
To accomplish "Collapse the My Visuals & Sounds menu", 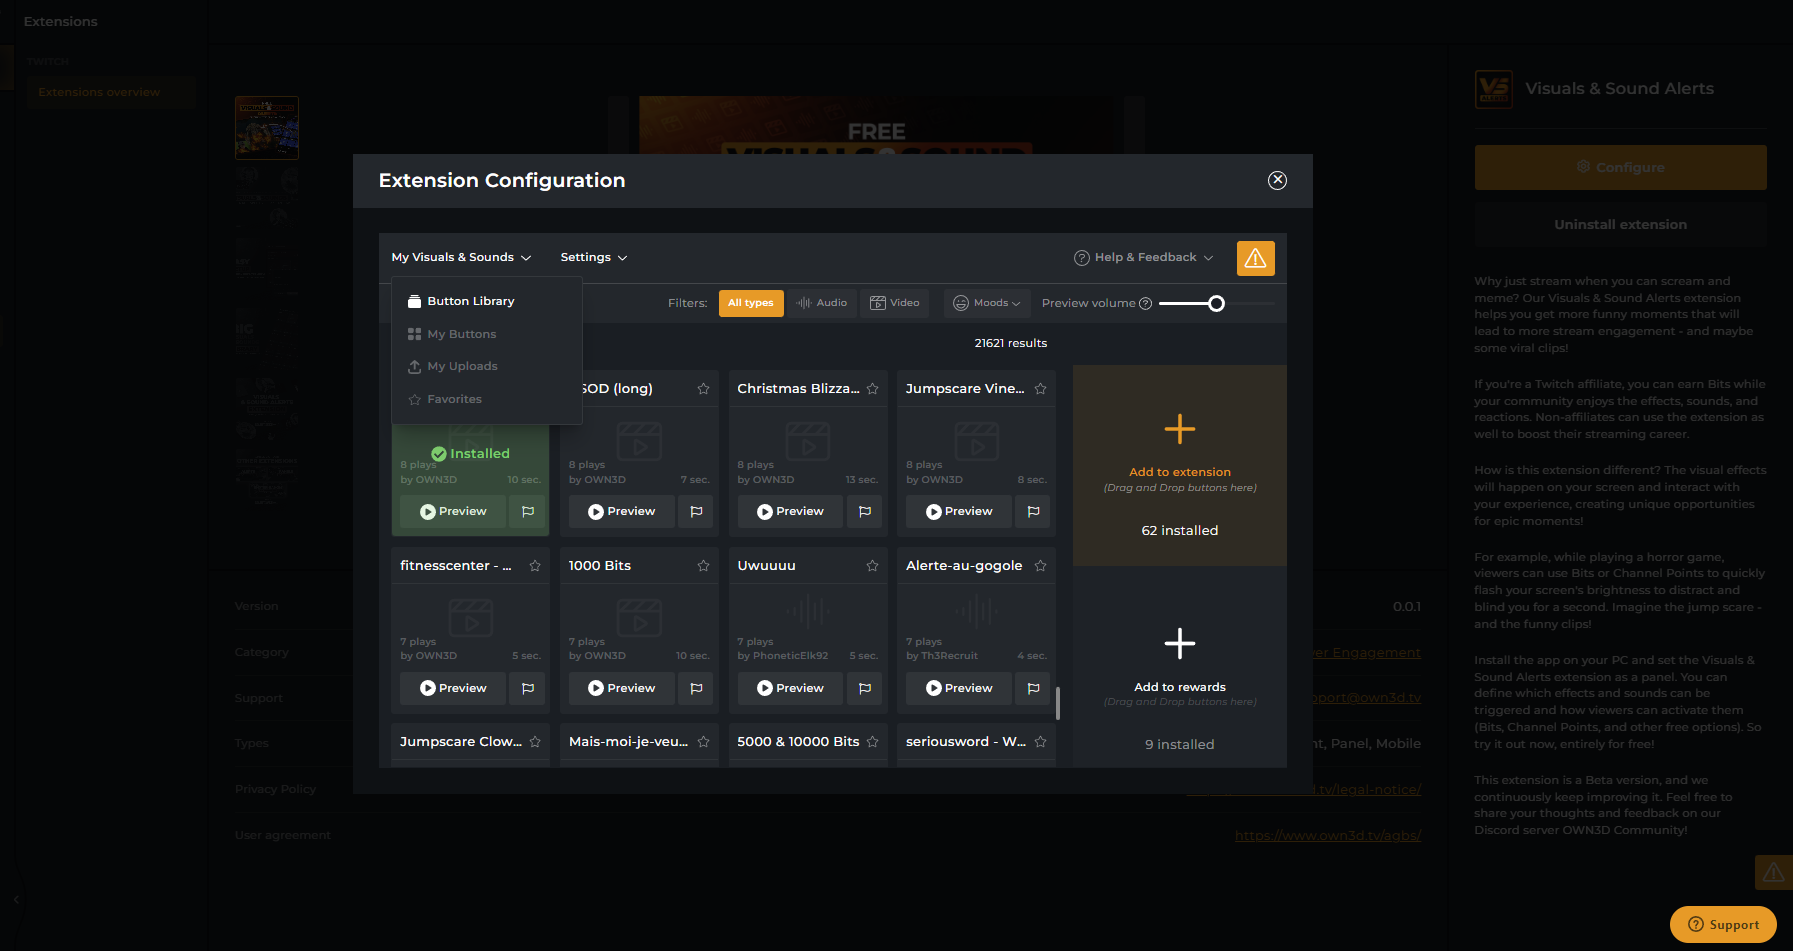I will pos(461,257).
